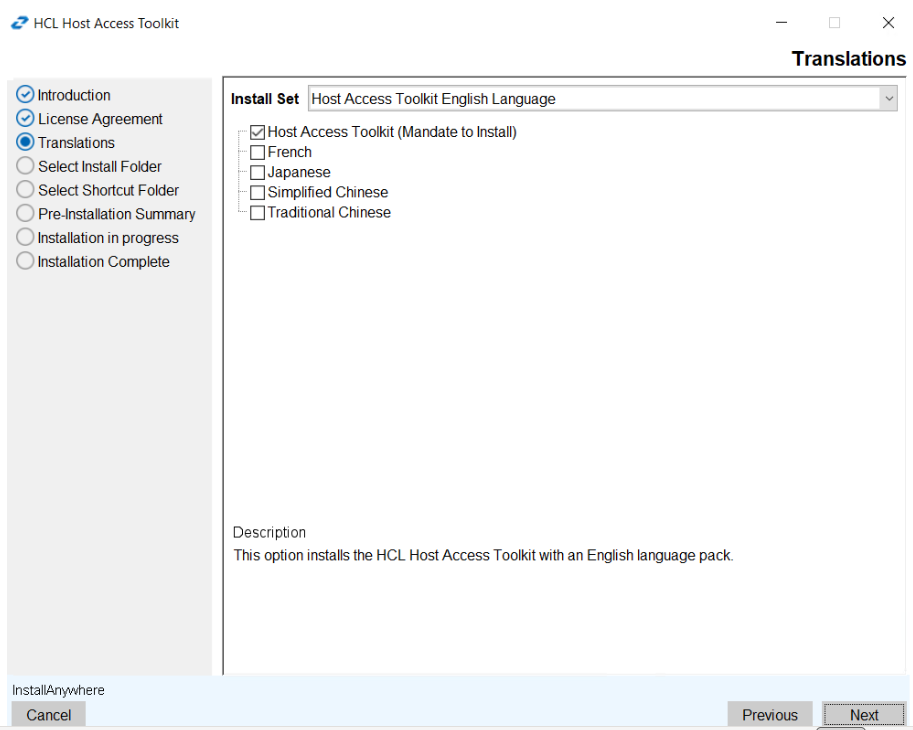Click the Host Access Toolkit tree item text

(x=392, y=132)
